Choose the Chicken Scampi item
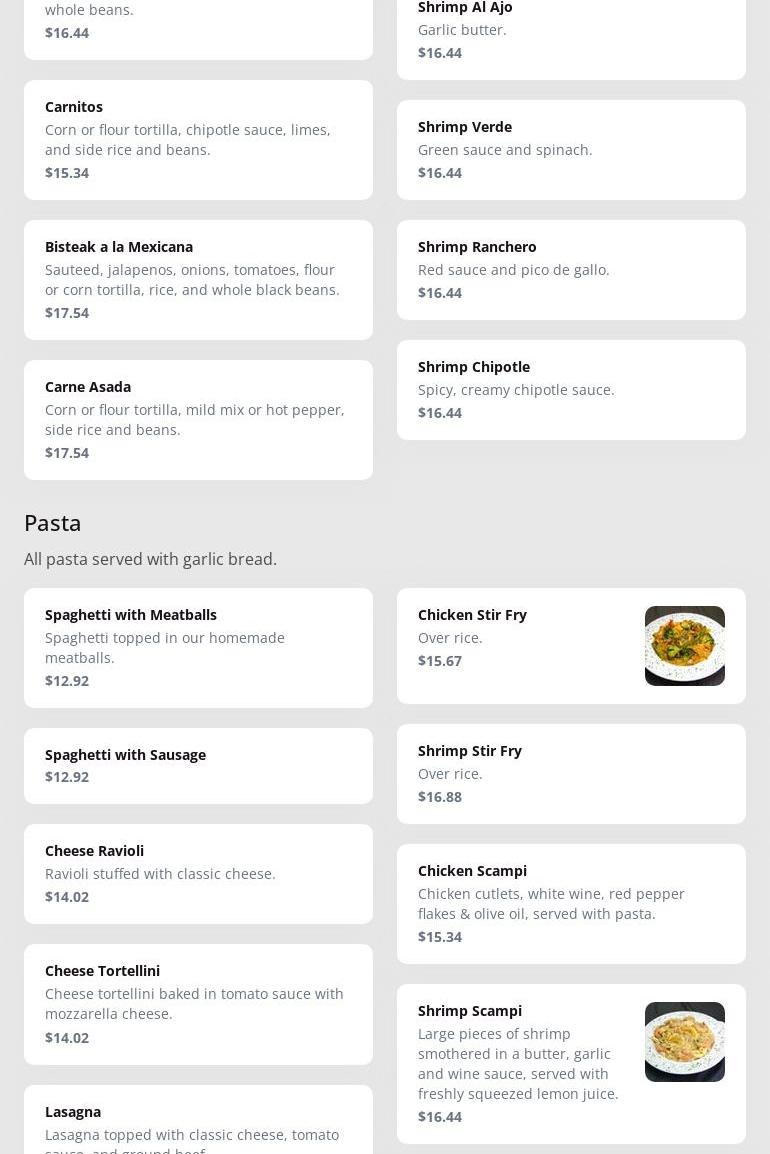770x1154 pixels. tap(571, 904)
